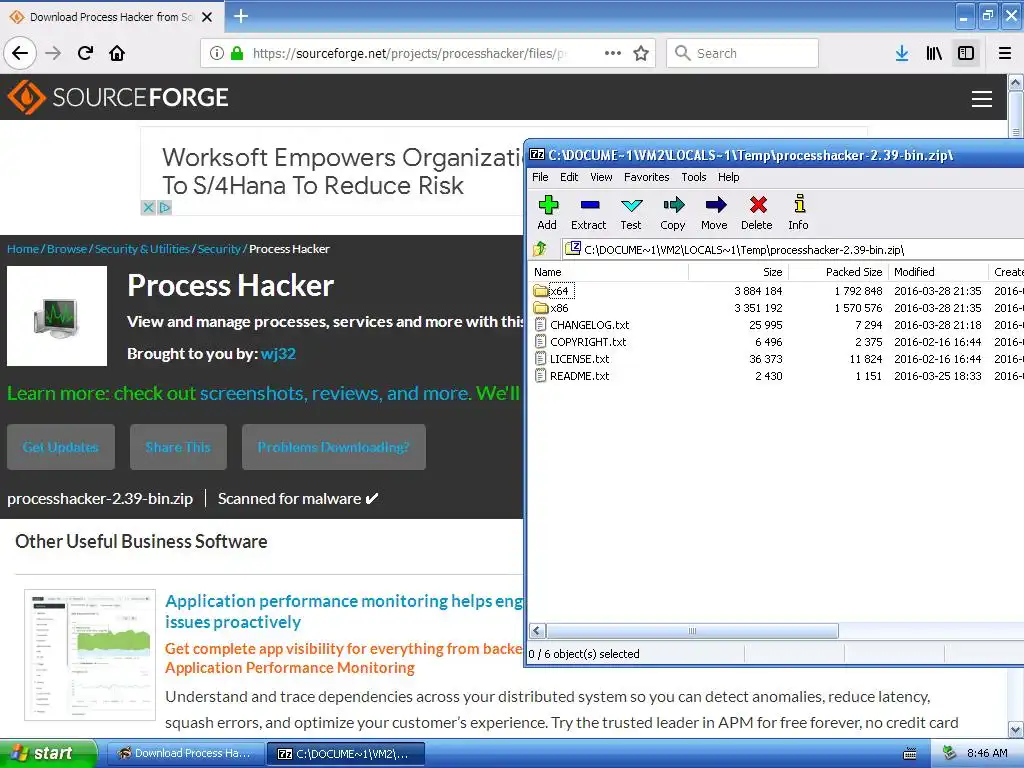Click the 7-Zip archive path field
1024x768 pixels.
pos(793,249)
